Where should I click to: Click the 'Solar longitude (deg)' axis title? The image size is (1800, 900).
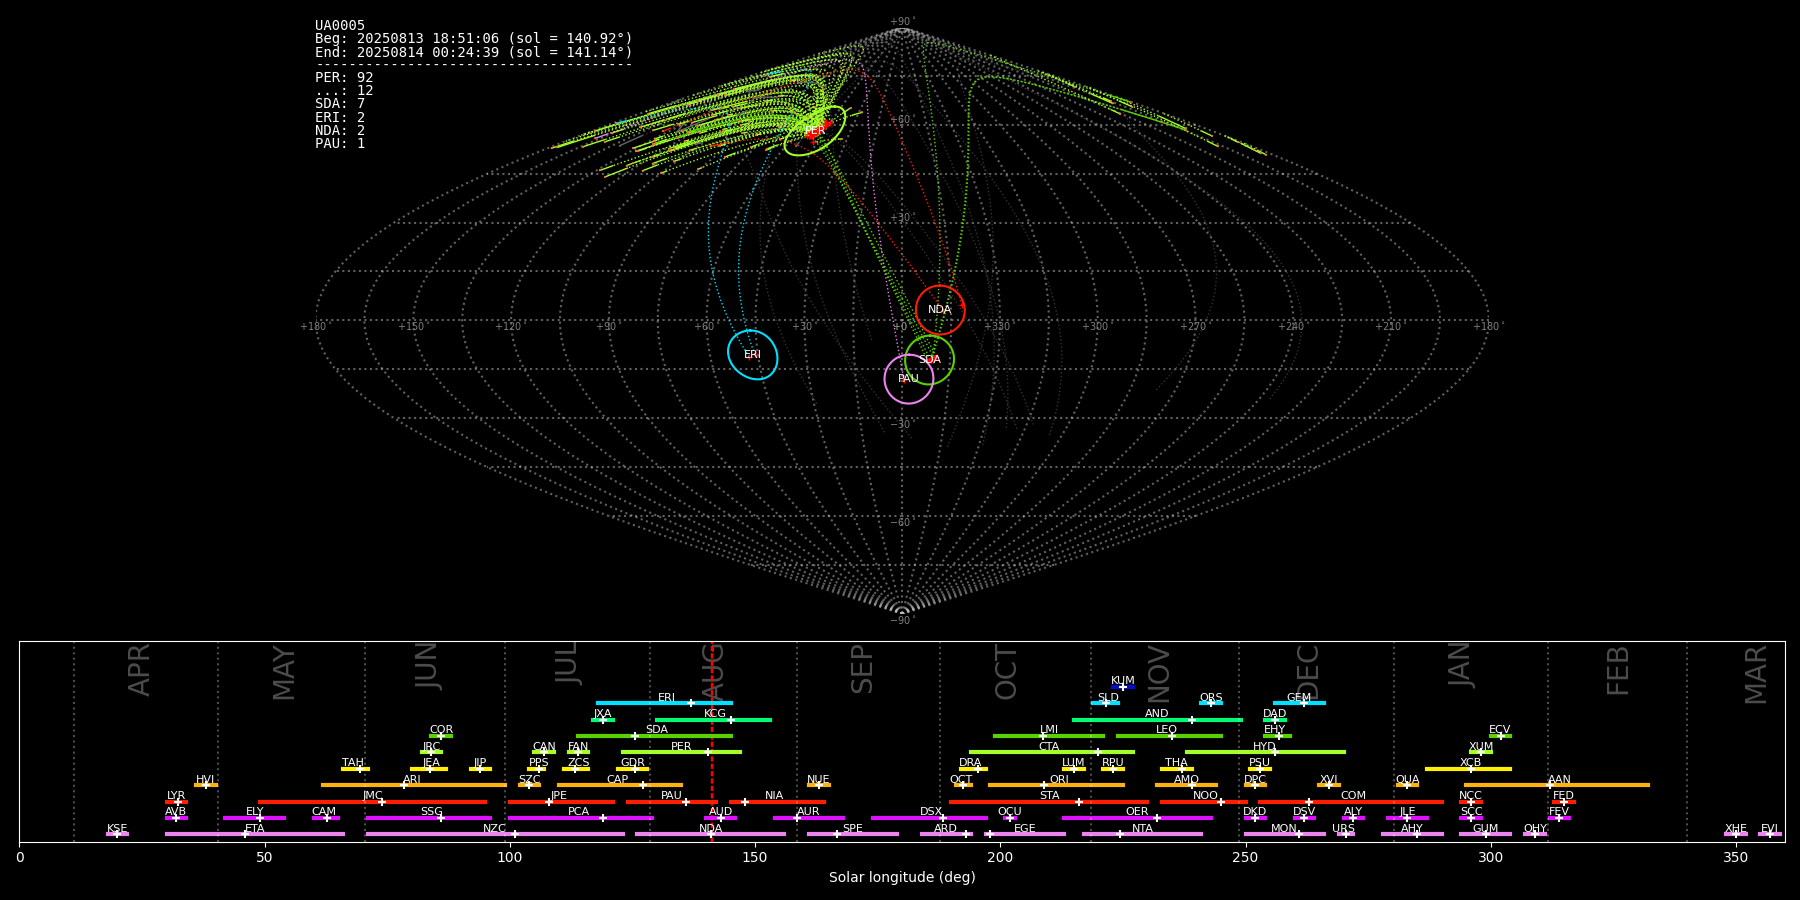[x=902, y=878]
